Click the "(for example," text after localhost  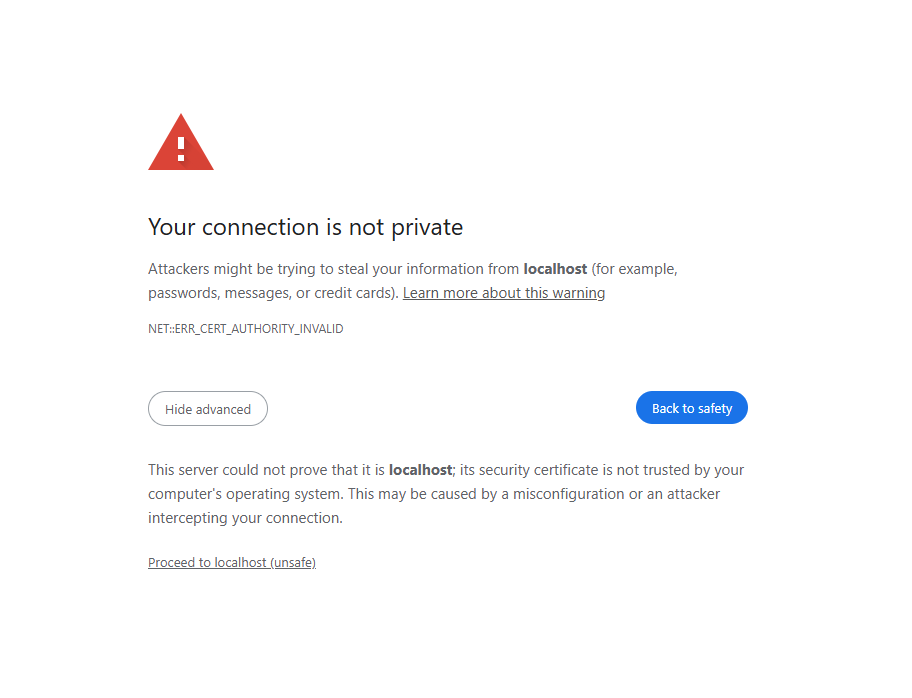(x=634, y=269)
